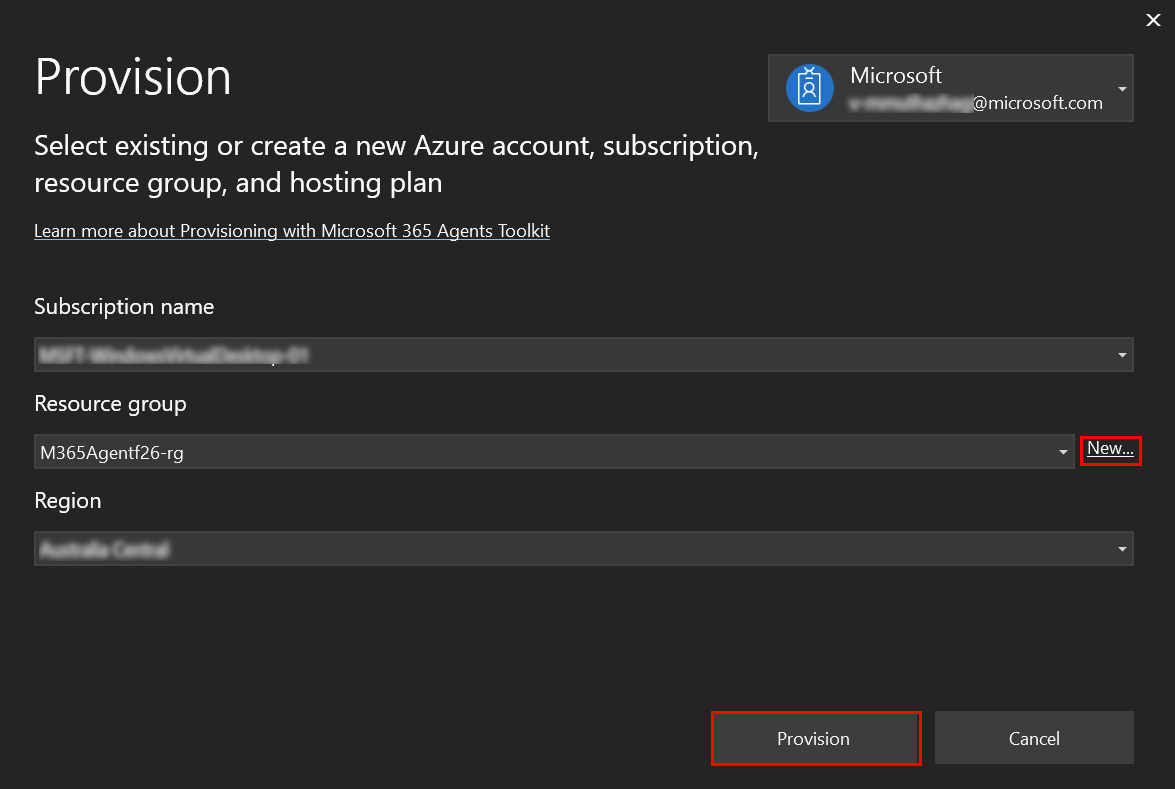Click the 'Select existing or create' description
The image size is (1175, 789).
[396, 164]
